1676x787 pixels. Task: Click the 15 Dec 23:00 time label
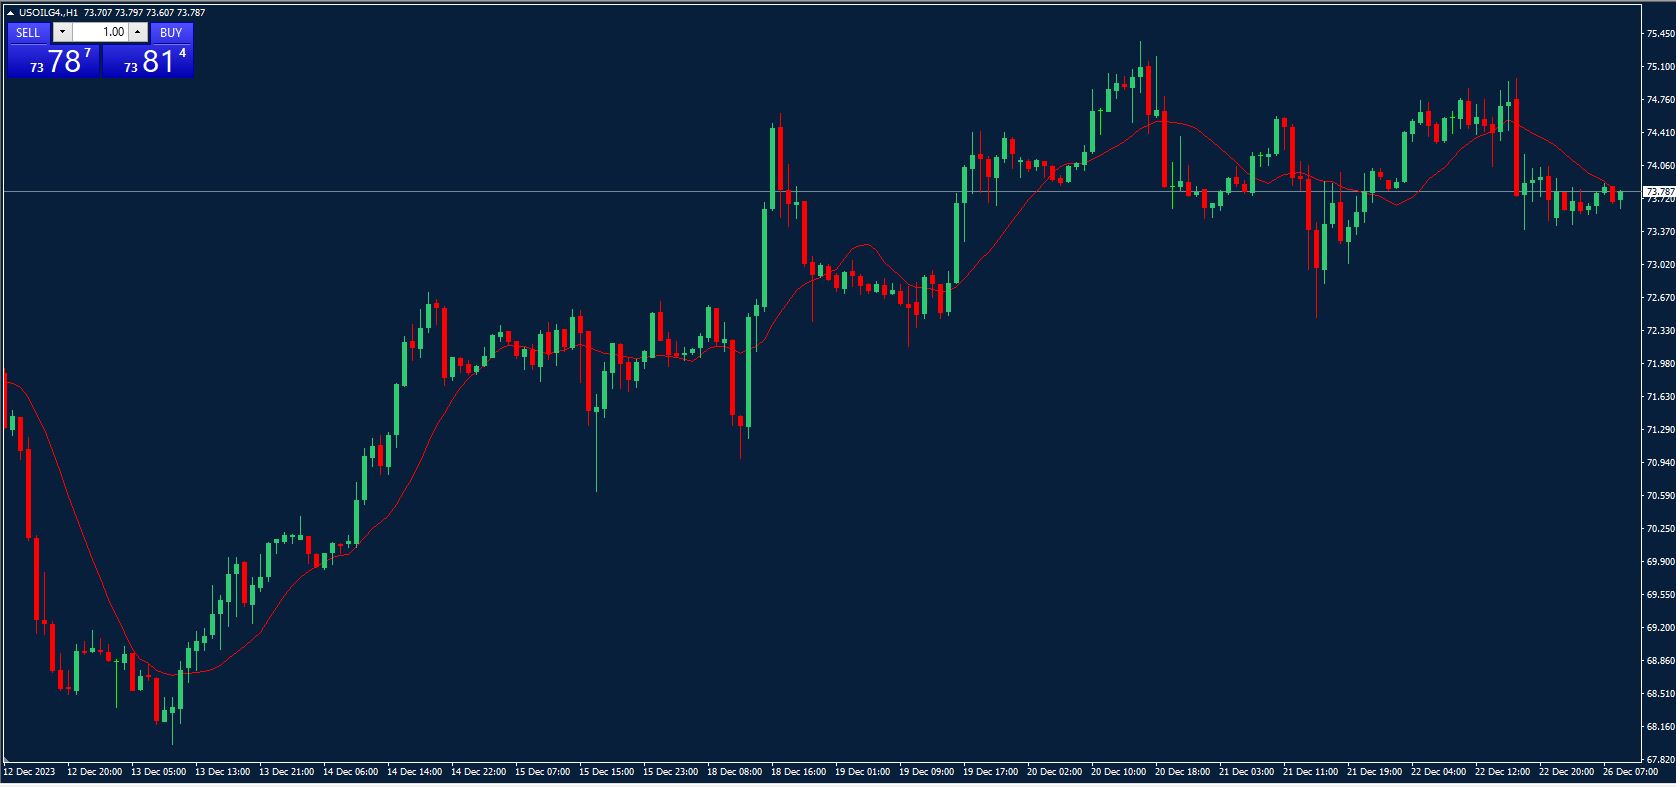(670, 772)
